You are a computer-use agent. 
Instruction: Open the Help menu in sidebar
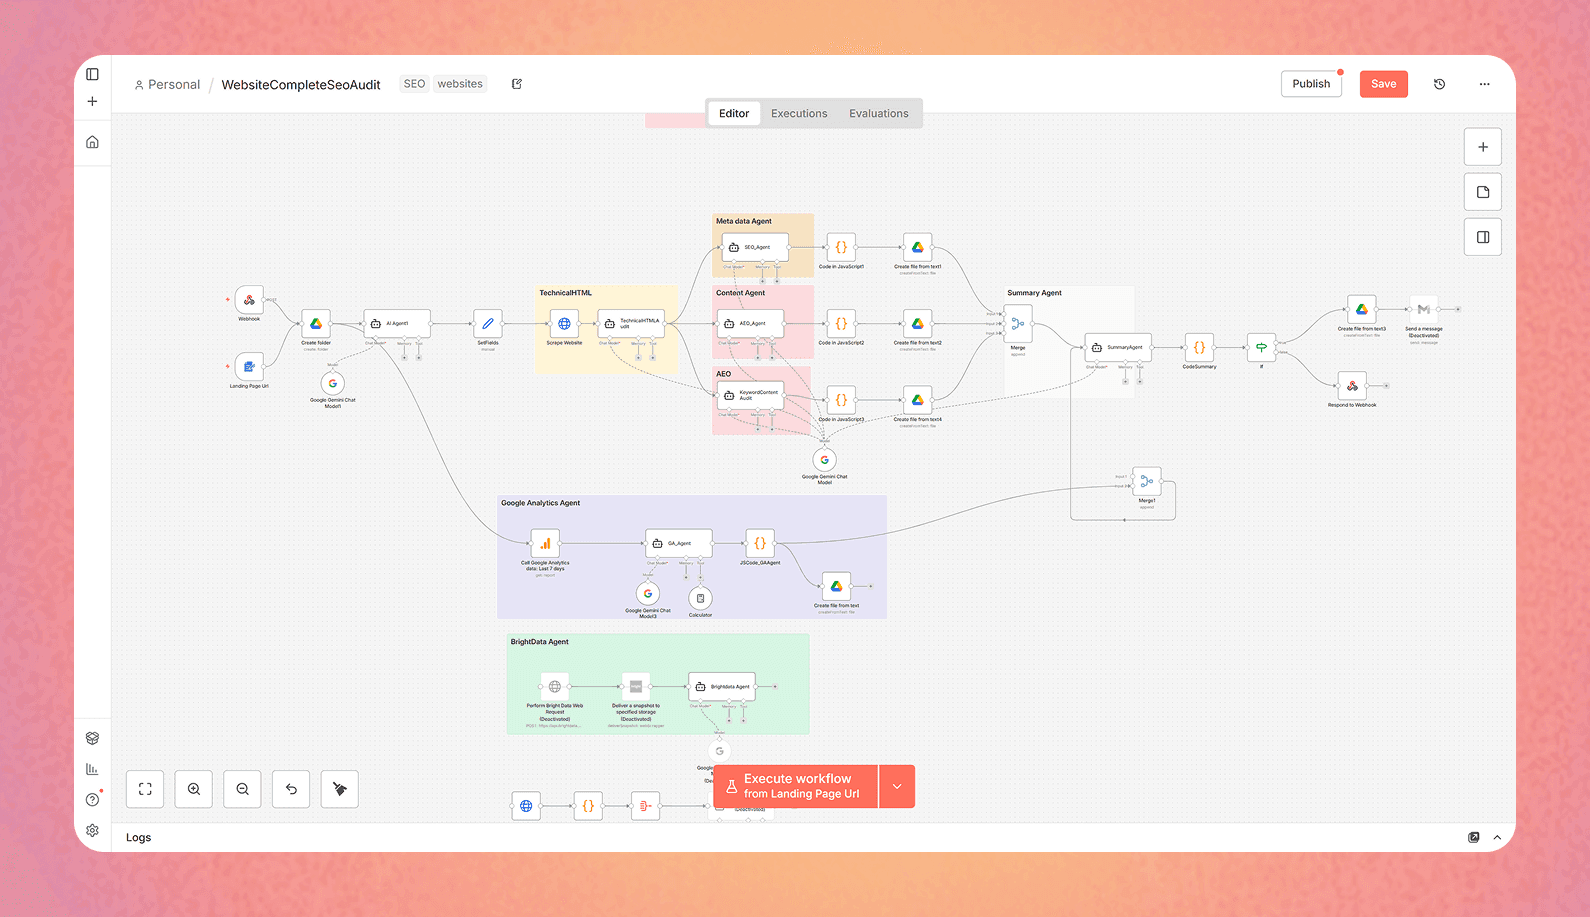coord(92,799)
